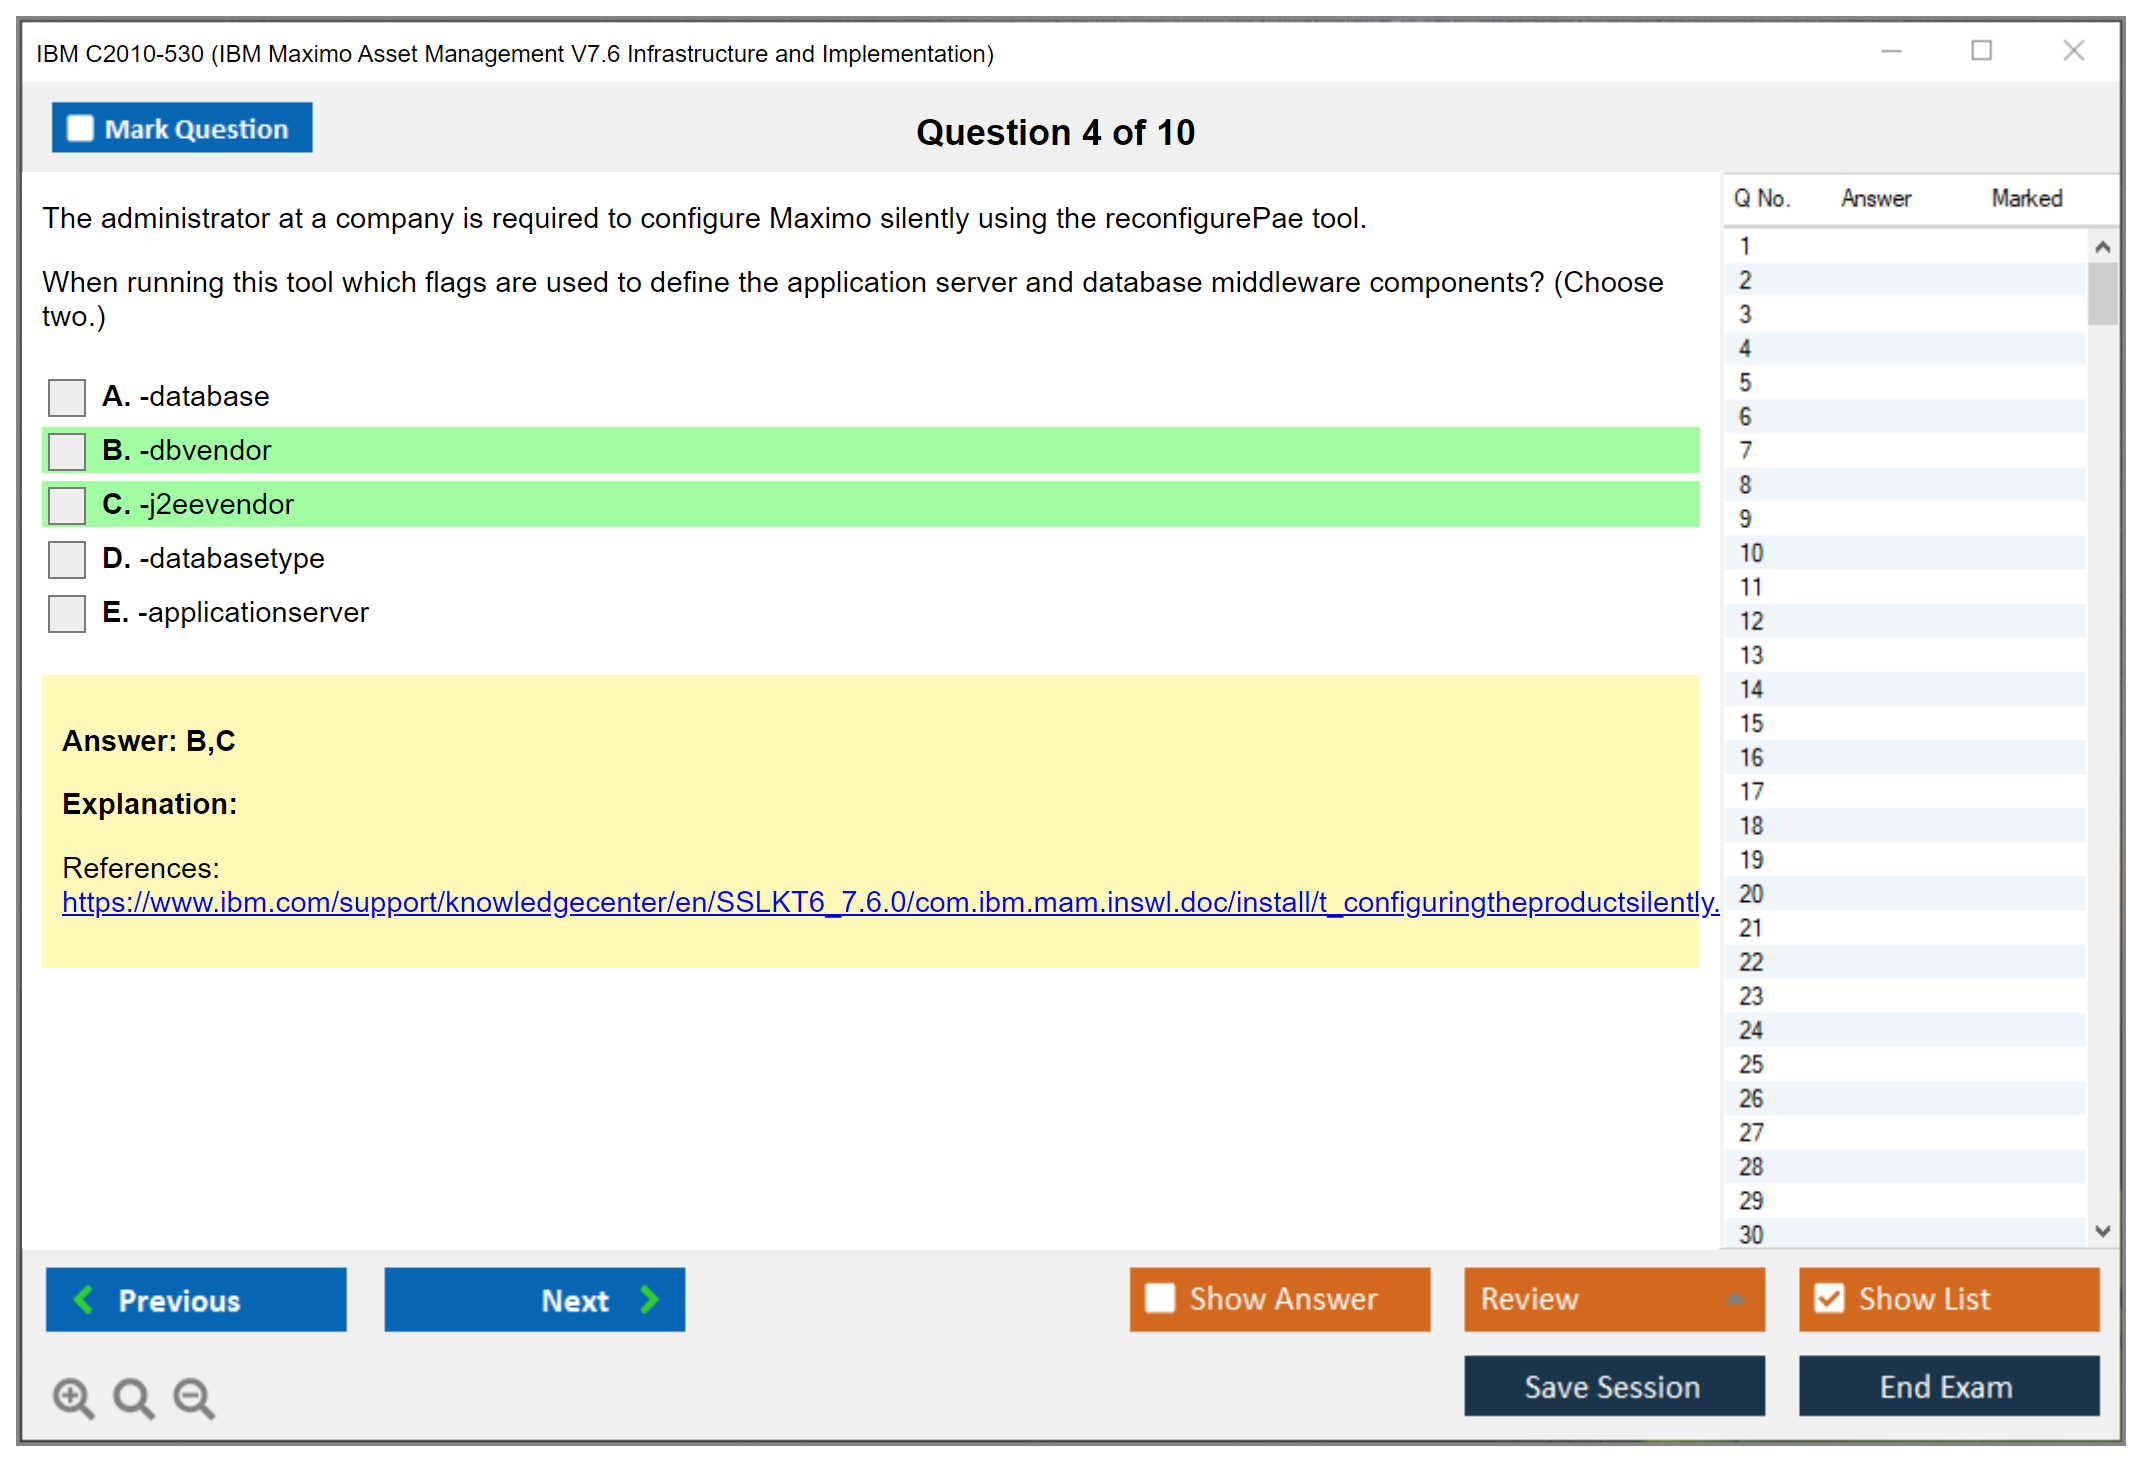Select option E -applicationserver checkbox
The image size is (2150, 1470).
pos(67,613)
